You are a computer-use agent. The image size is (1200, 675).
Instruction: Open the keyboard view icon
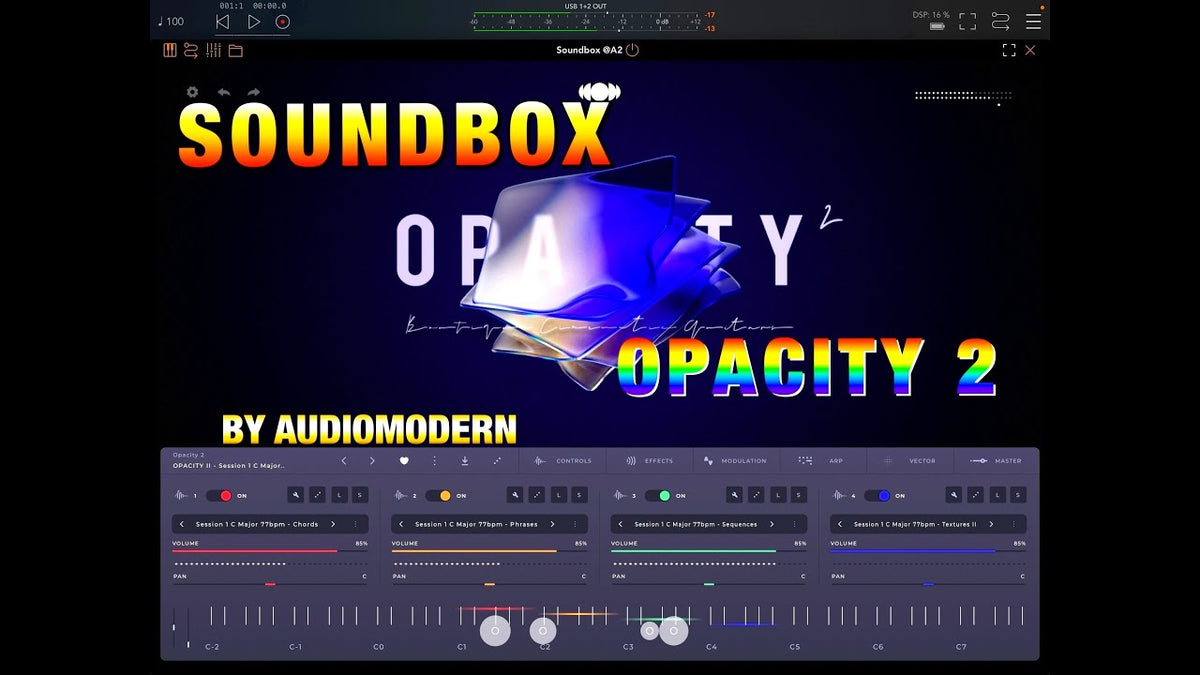pyautogui.click(x=170, y=50)
